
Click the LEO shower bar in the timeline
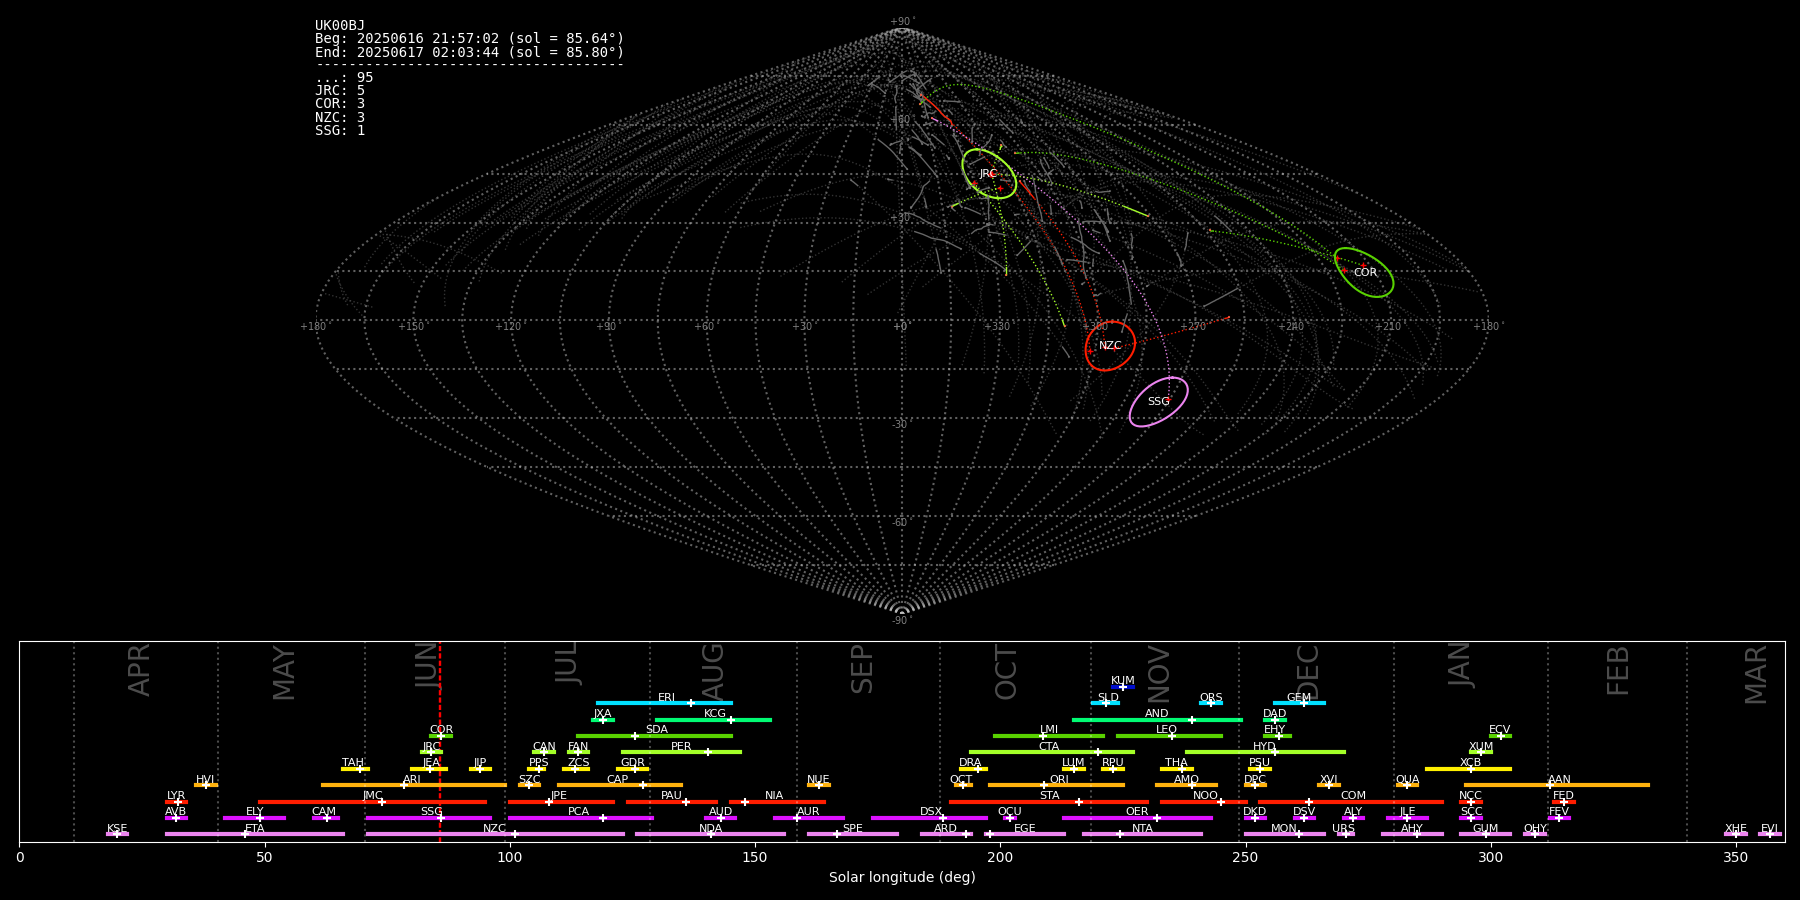pos(1169,736)
